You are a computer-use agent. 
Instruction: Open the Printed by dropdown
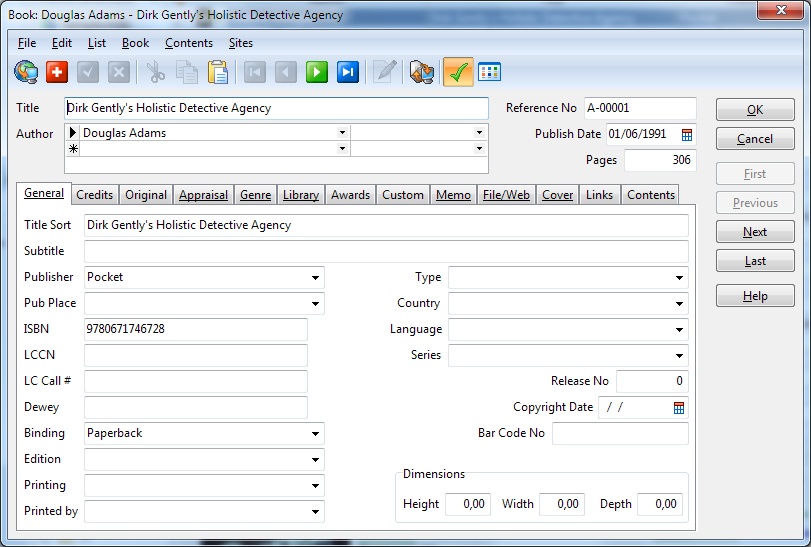316,512
